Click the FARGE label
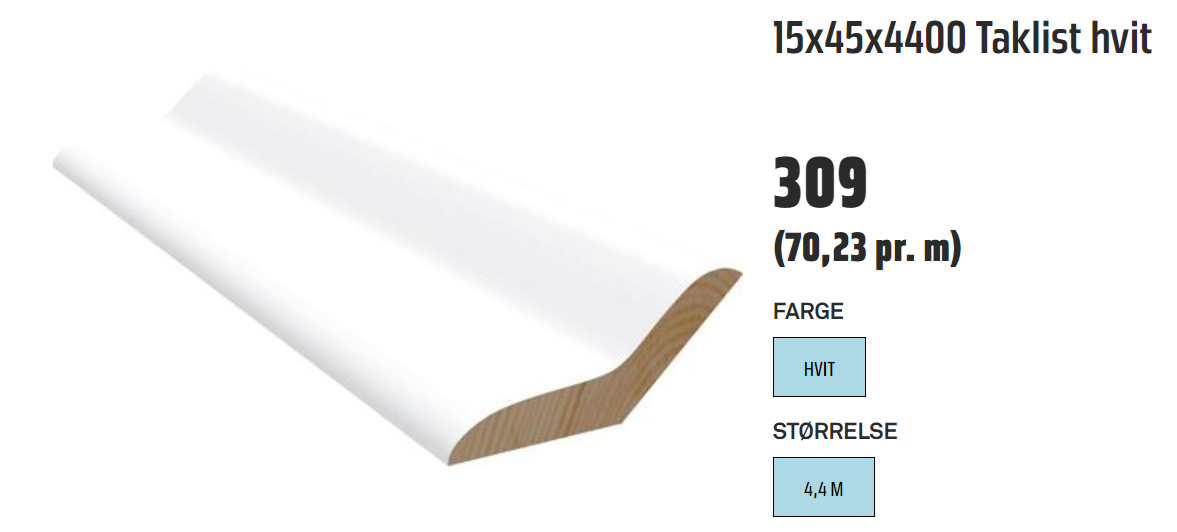The image size is (1177, 532). 808,311
